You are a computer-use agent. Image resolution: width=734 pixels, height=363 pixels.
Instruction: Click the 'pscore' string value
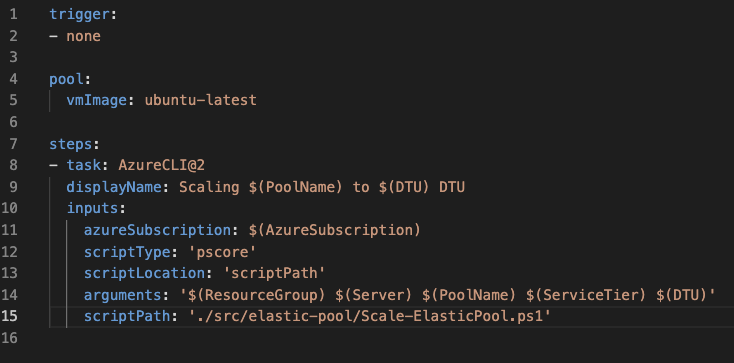(x=222, y=252)
